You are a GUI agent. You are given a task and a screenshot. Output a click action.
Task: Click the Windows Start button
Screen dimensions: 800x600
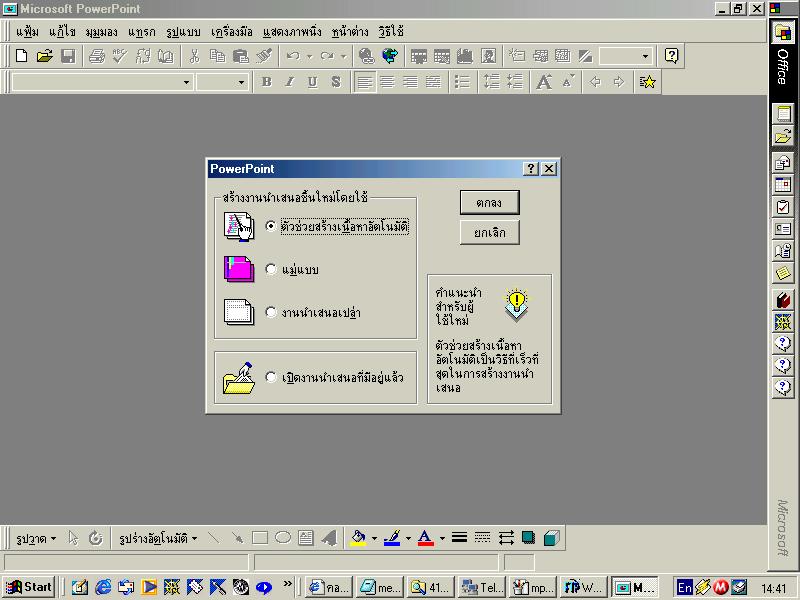click(29, 587)
